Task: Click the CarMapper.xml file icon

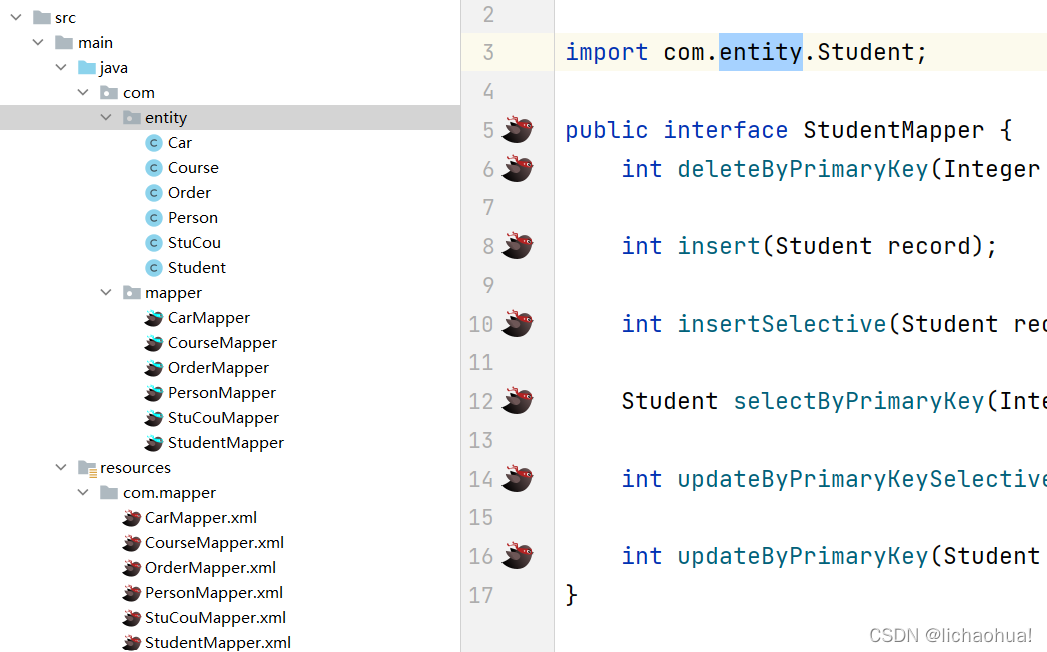Action: (x=132, y=518)
